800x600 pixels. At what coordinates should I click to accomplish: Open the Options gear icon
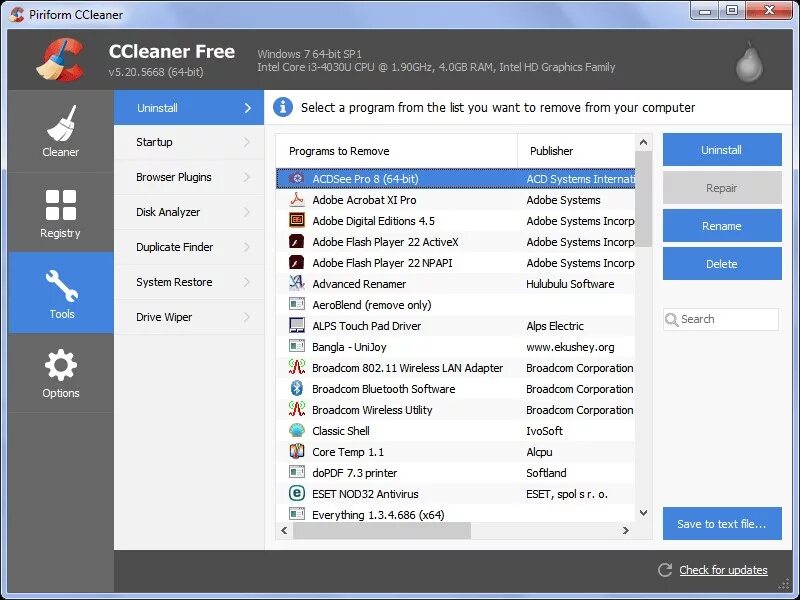pyautogui.click(x=61, y=365)
